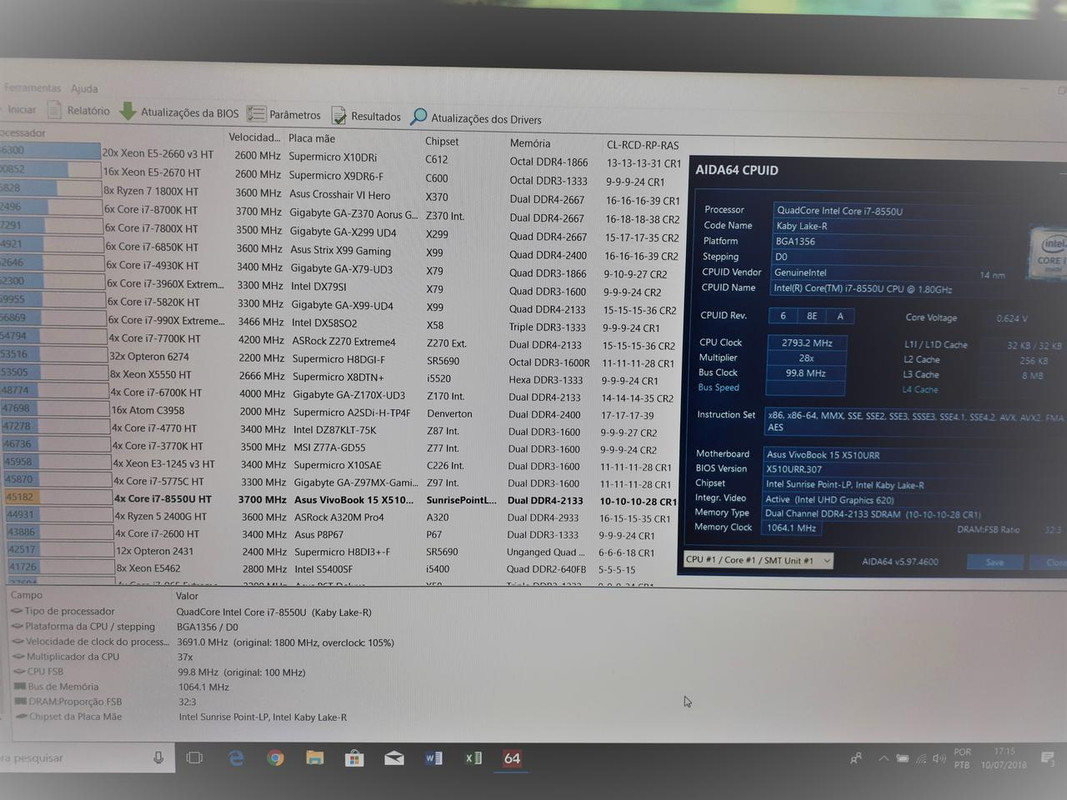
Task: Click the Campo column header
Action: point(26,595)
